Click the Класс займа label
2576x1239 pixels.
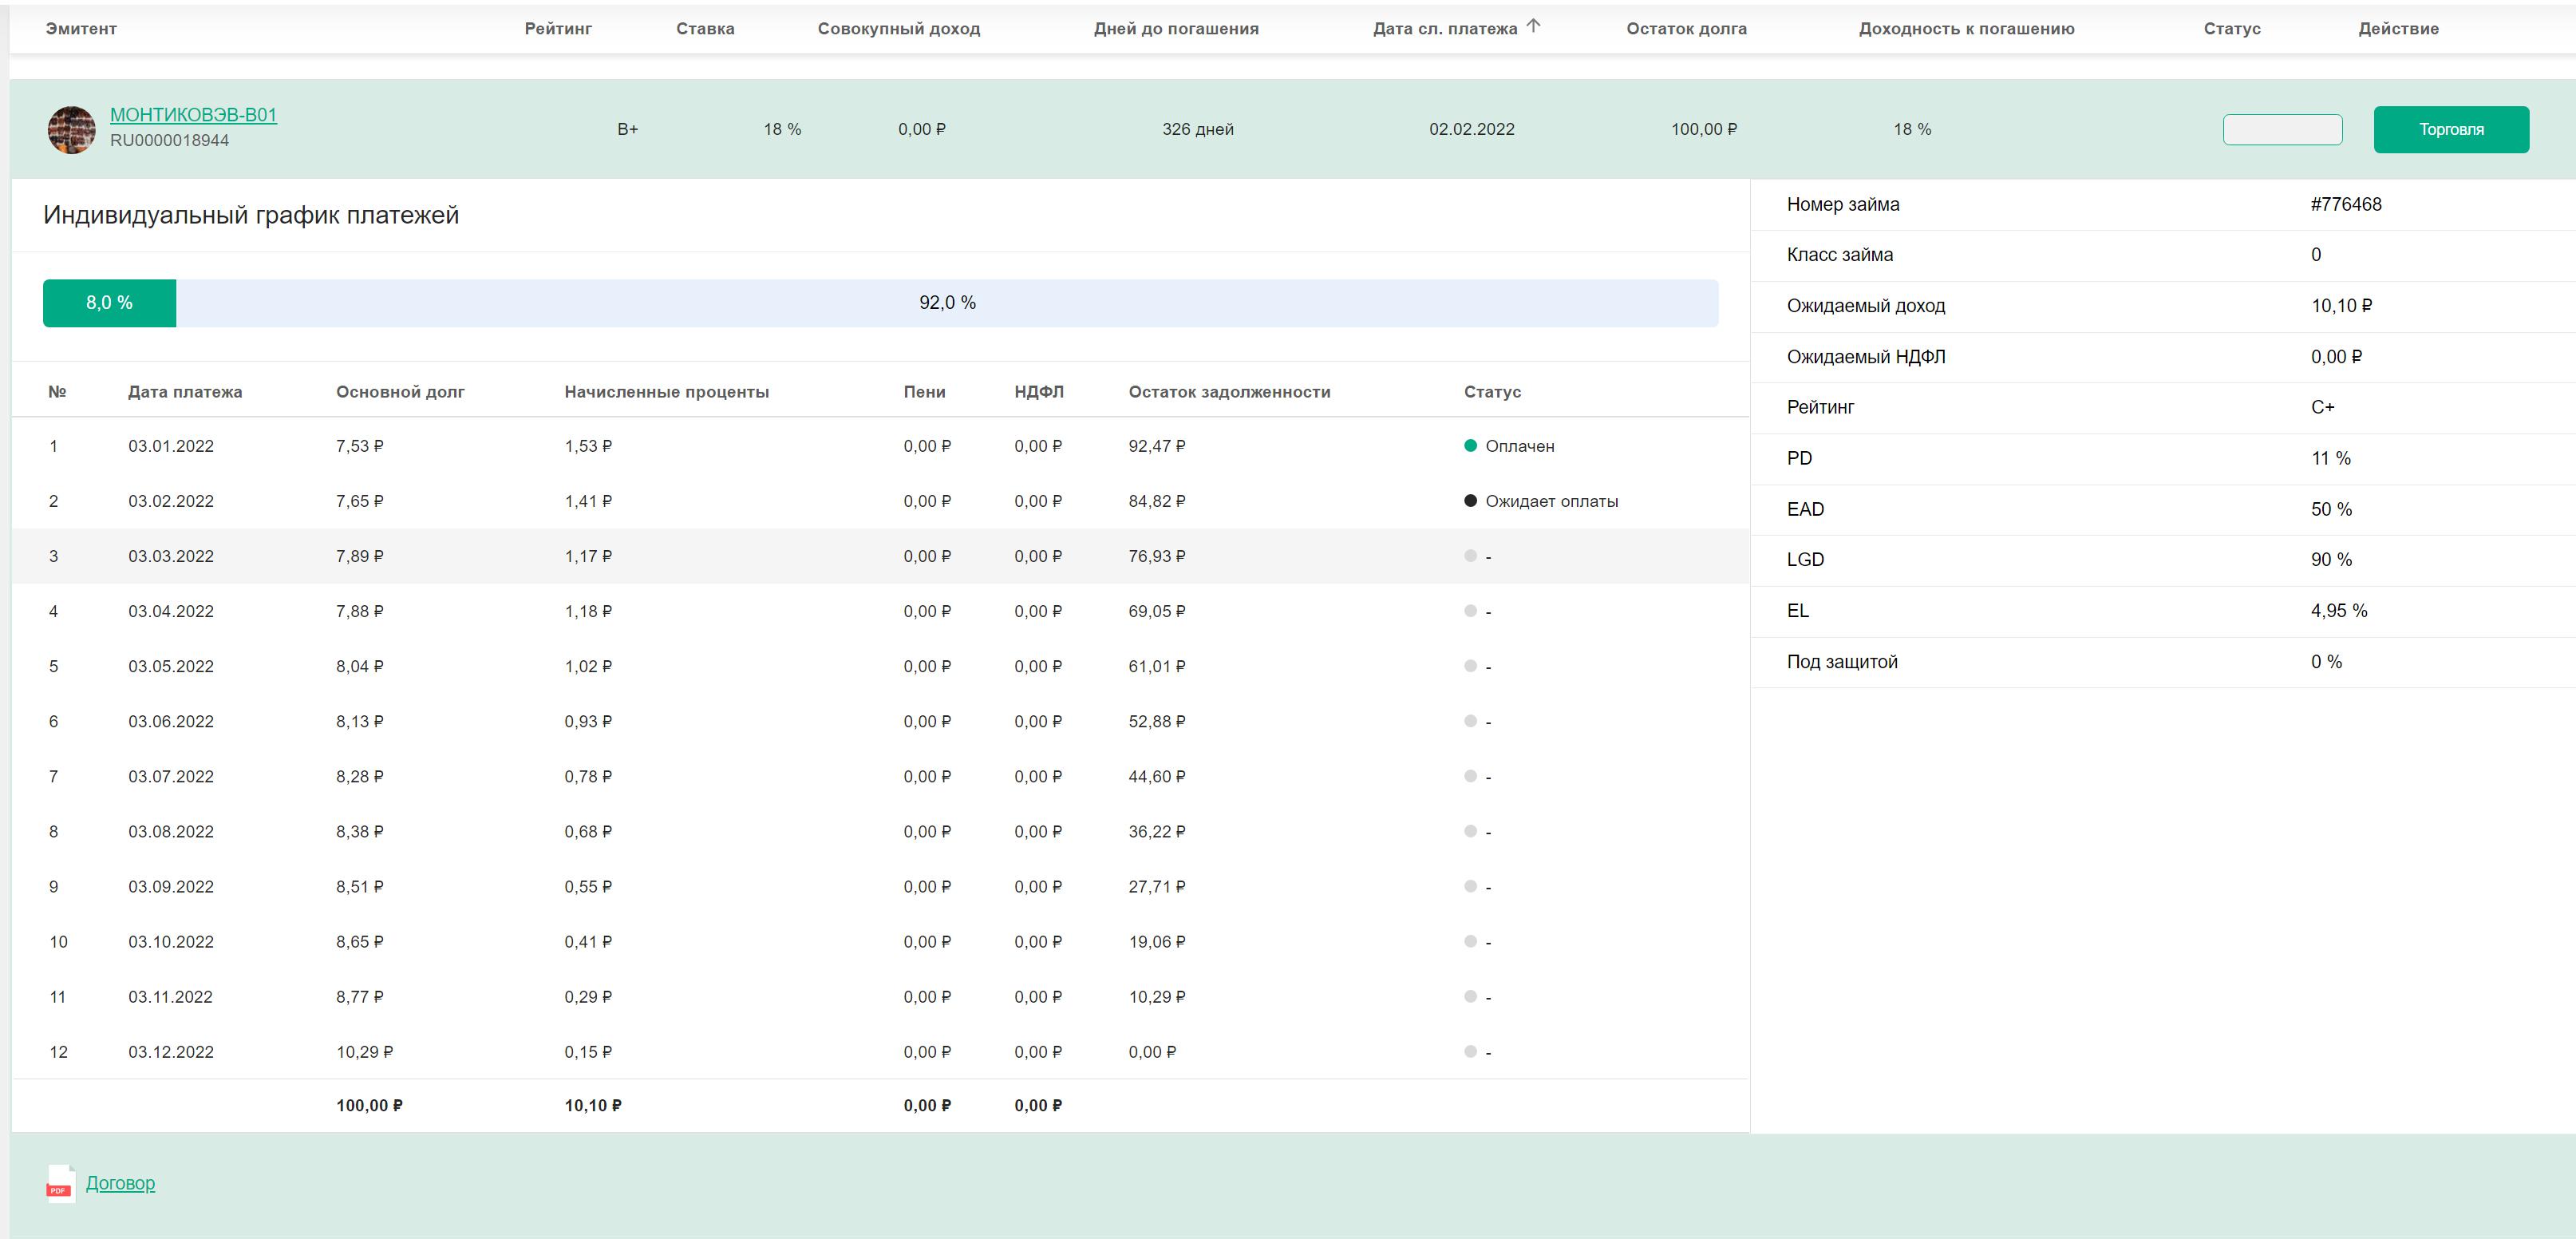(x=1840, y=255)
